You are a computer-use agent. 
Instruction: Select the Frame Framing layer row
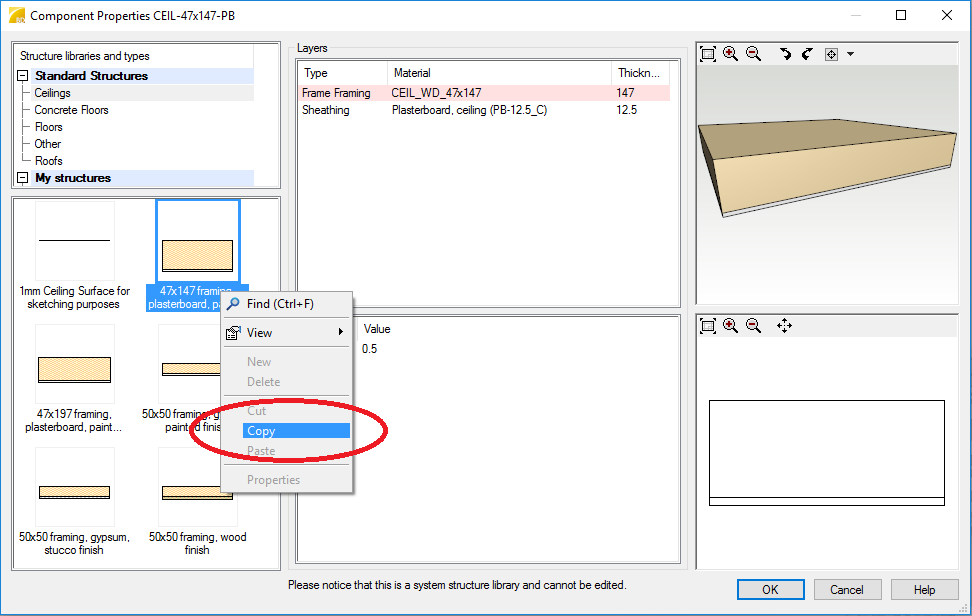point(484,93)
